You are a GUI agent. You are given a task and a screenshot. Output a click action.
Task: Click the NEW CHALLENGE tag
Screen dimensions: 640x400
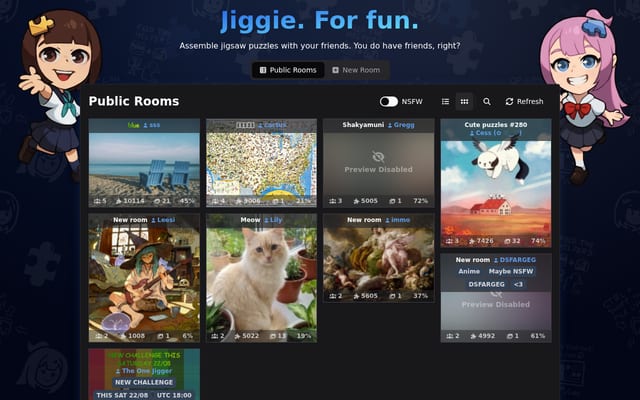pyautogui.click(x=144, y=382)
